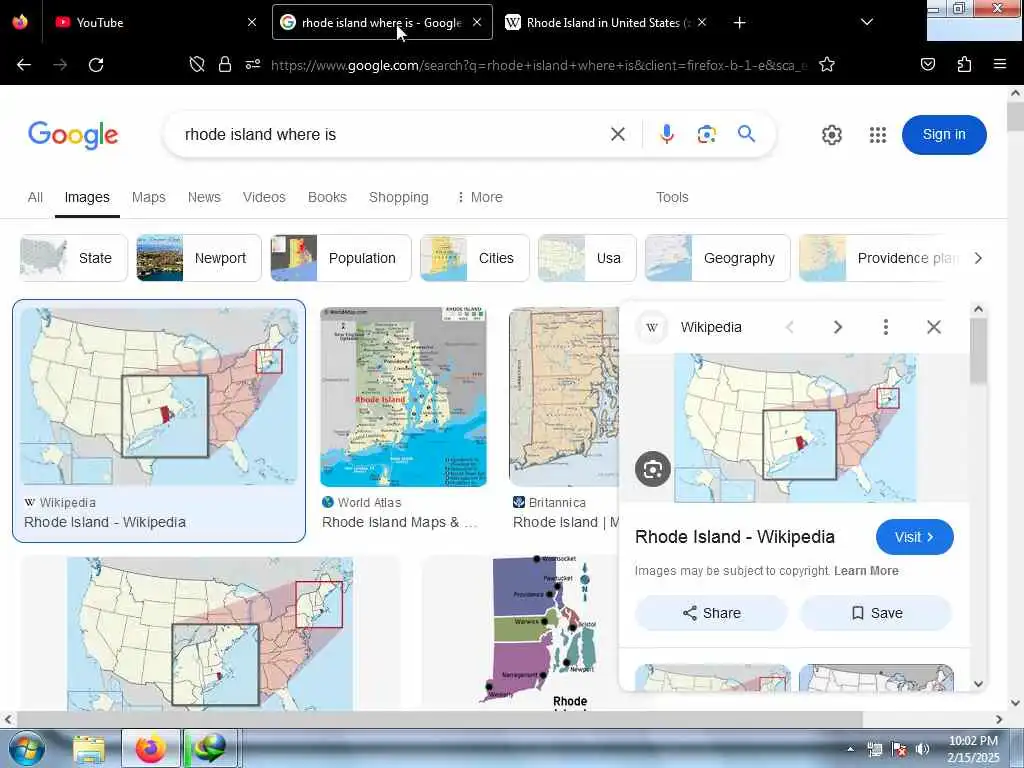Open the Google apps grid

click(x=878, y=135)
